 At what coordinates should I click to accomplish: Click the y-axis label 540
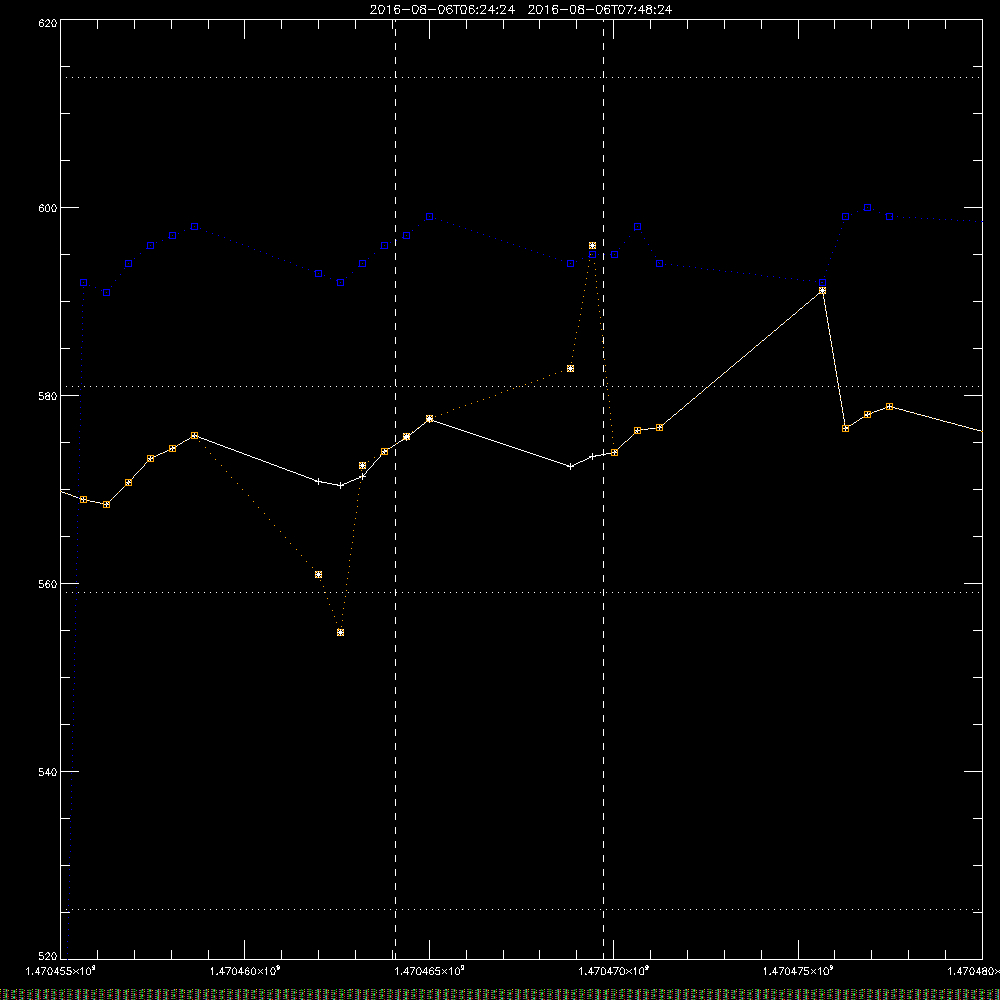pyautogui.click(x=48, y=772)
